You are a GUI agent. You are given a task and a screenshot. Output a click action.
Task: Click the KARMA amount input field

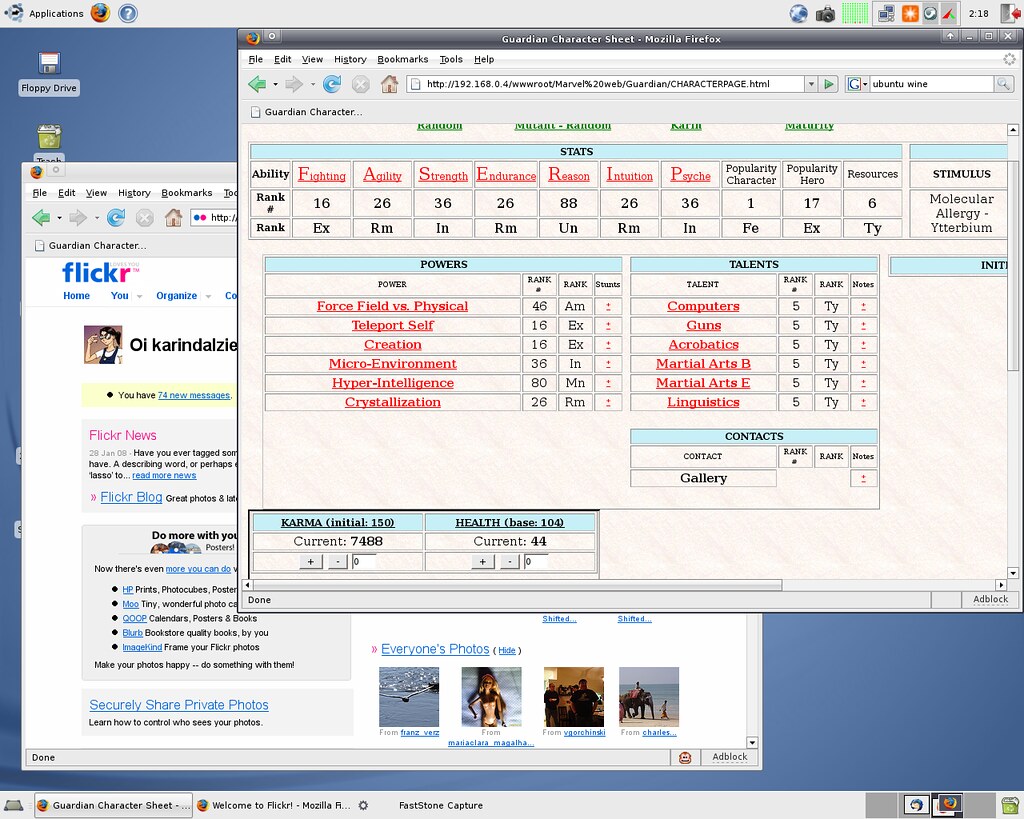pos(373,562)
